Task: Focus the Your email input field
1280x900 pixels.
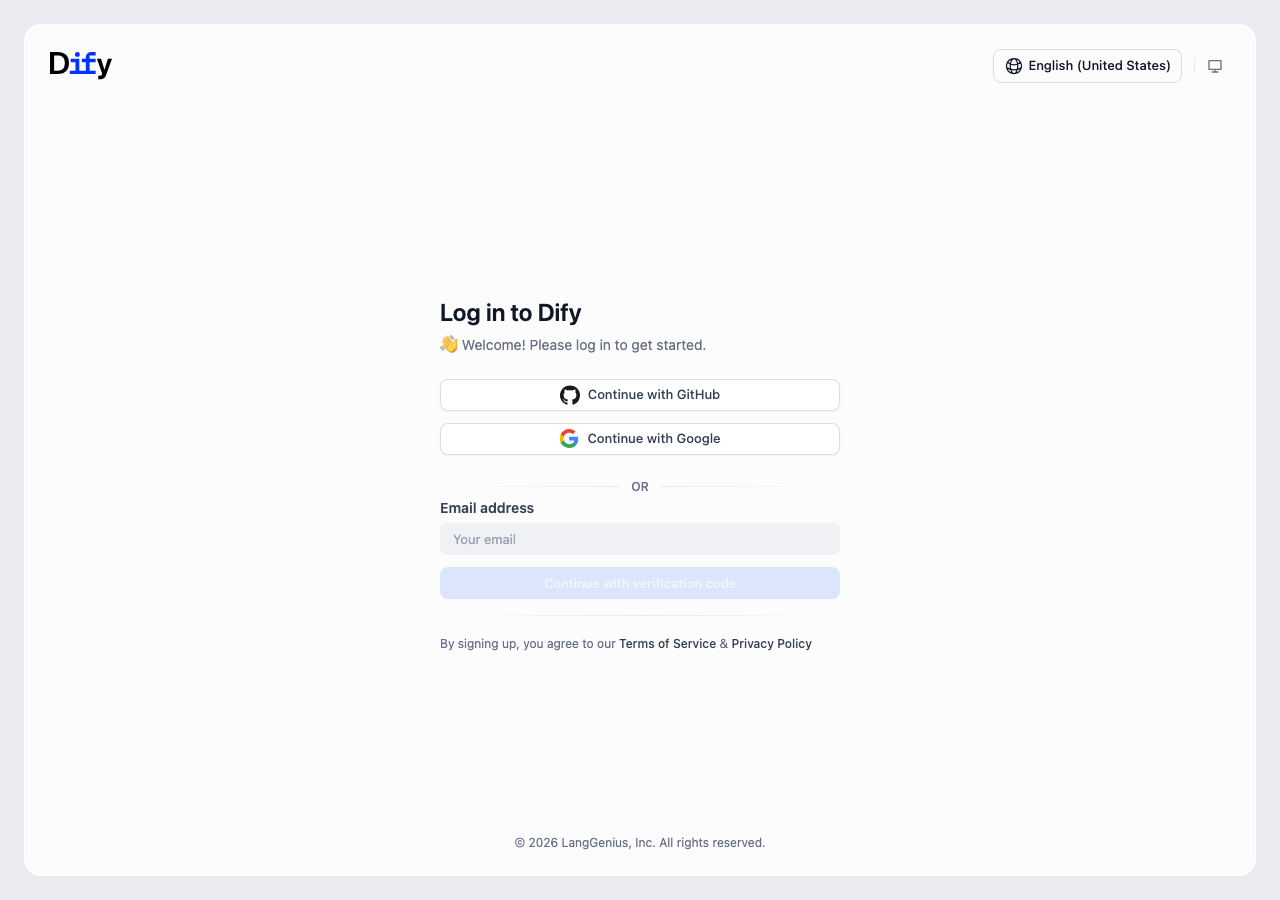Action: 640,539
